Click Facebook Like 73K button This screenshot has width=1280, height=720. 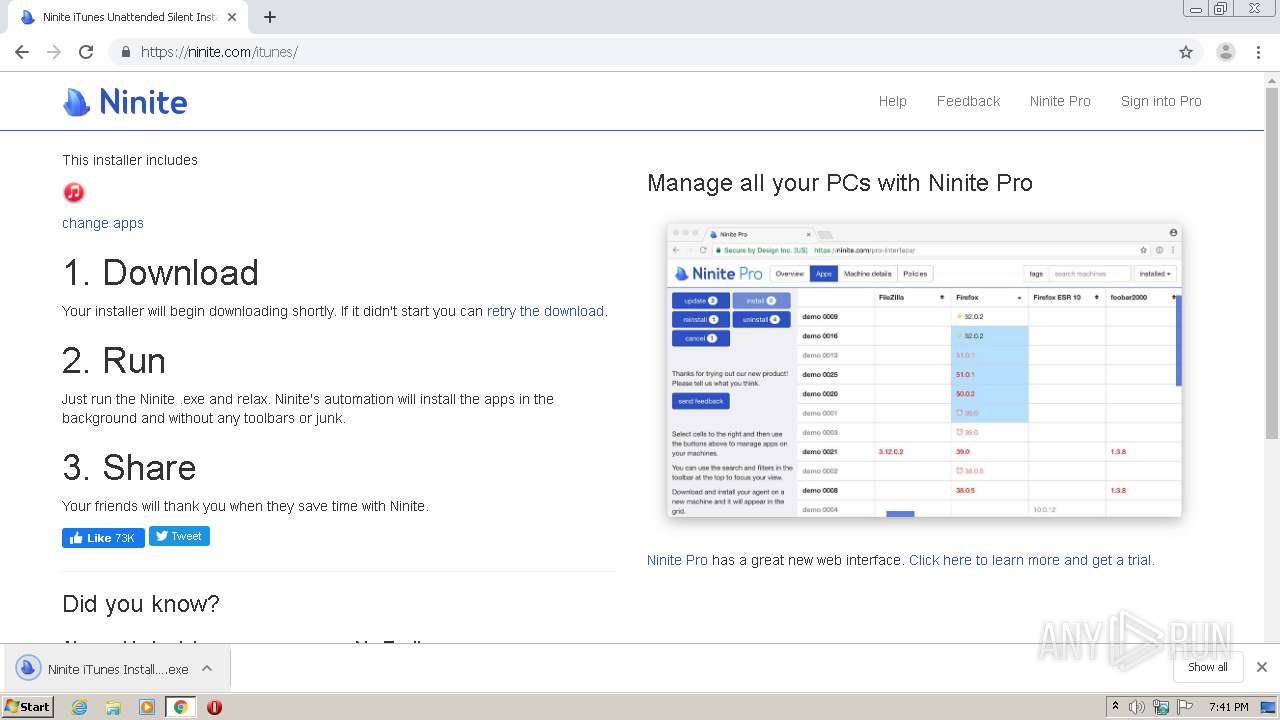[x=103, y=538]
